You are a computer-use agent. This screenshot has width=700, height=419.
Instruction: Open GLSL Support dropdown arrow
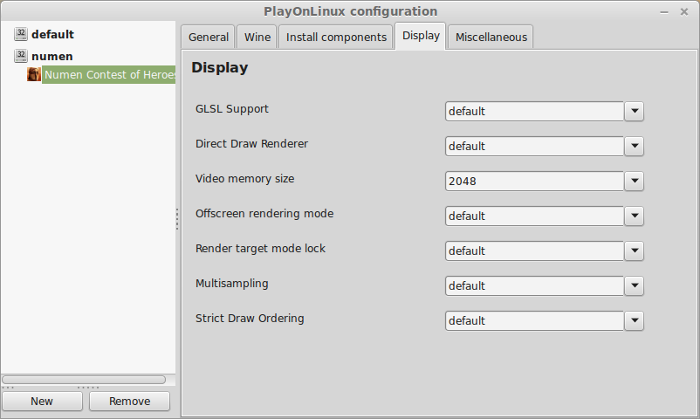point(634,111)
